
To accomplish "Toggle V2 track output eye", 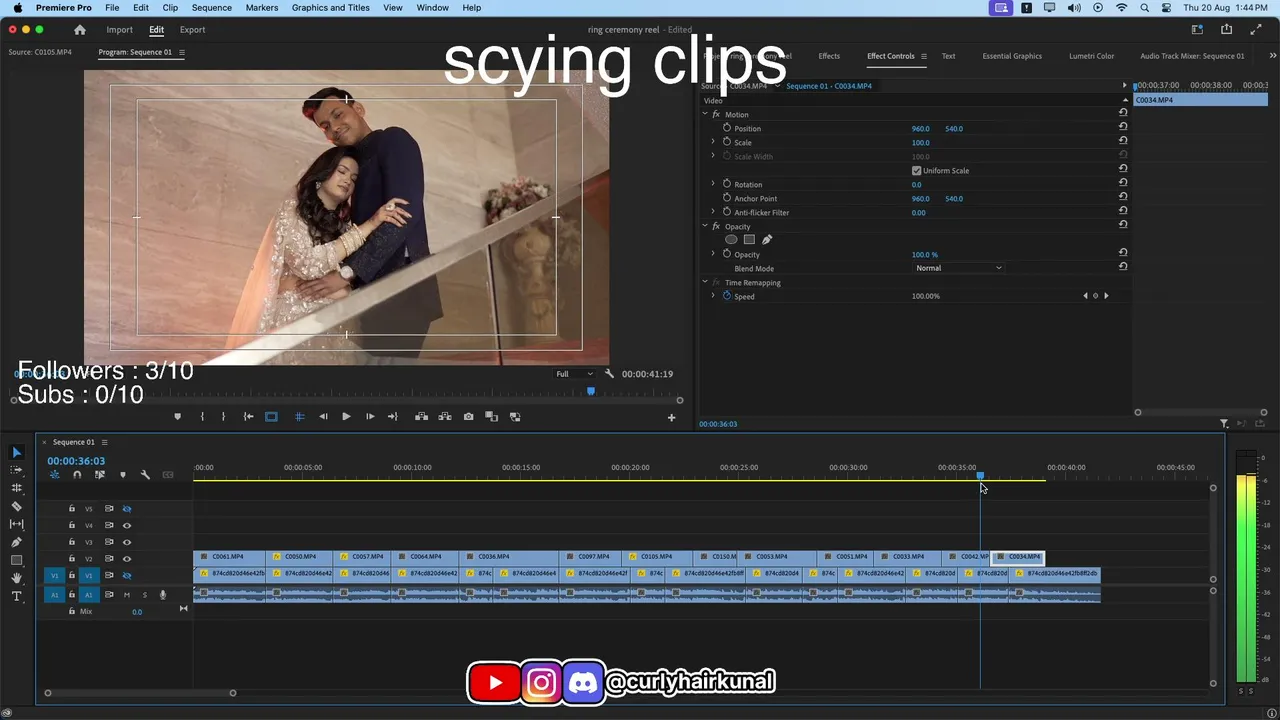I will point(127,559).
